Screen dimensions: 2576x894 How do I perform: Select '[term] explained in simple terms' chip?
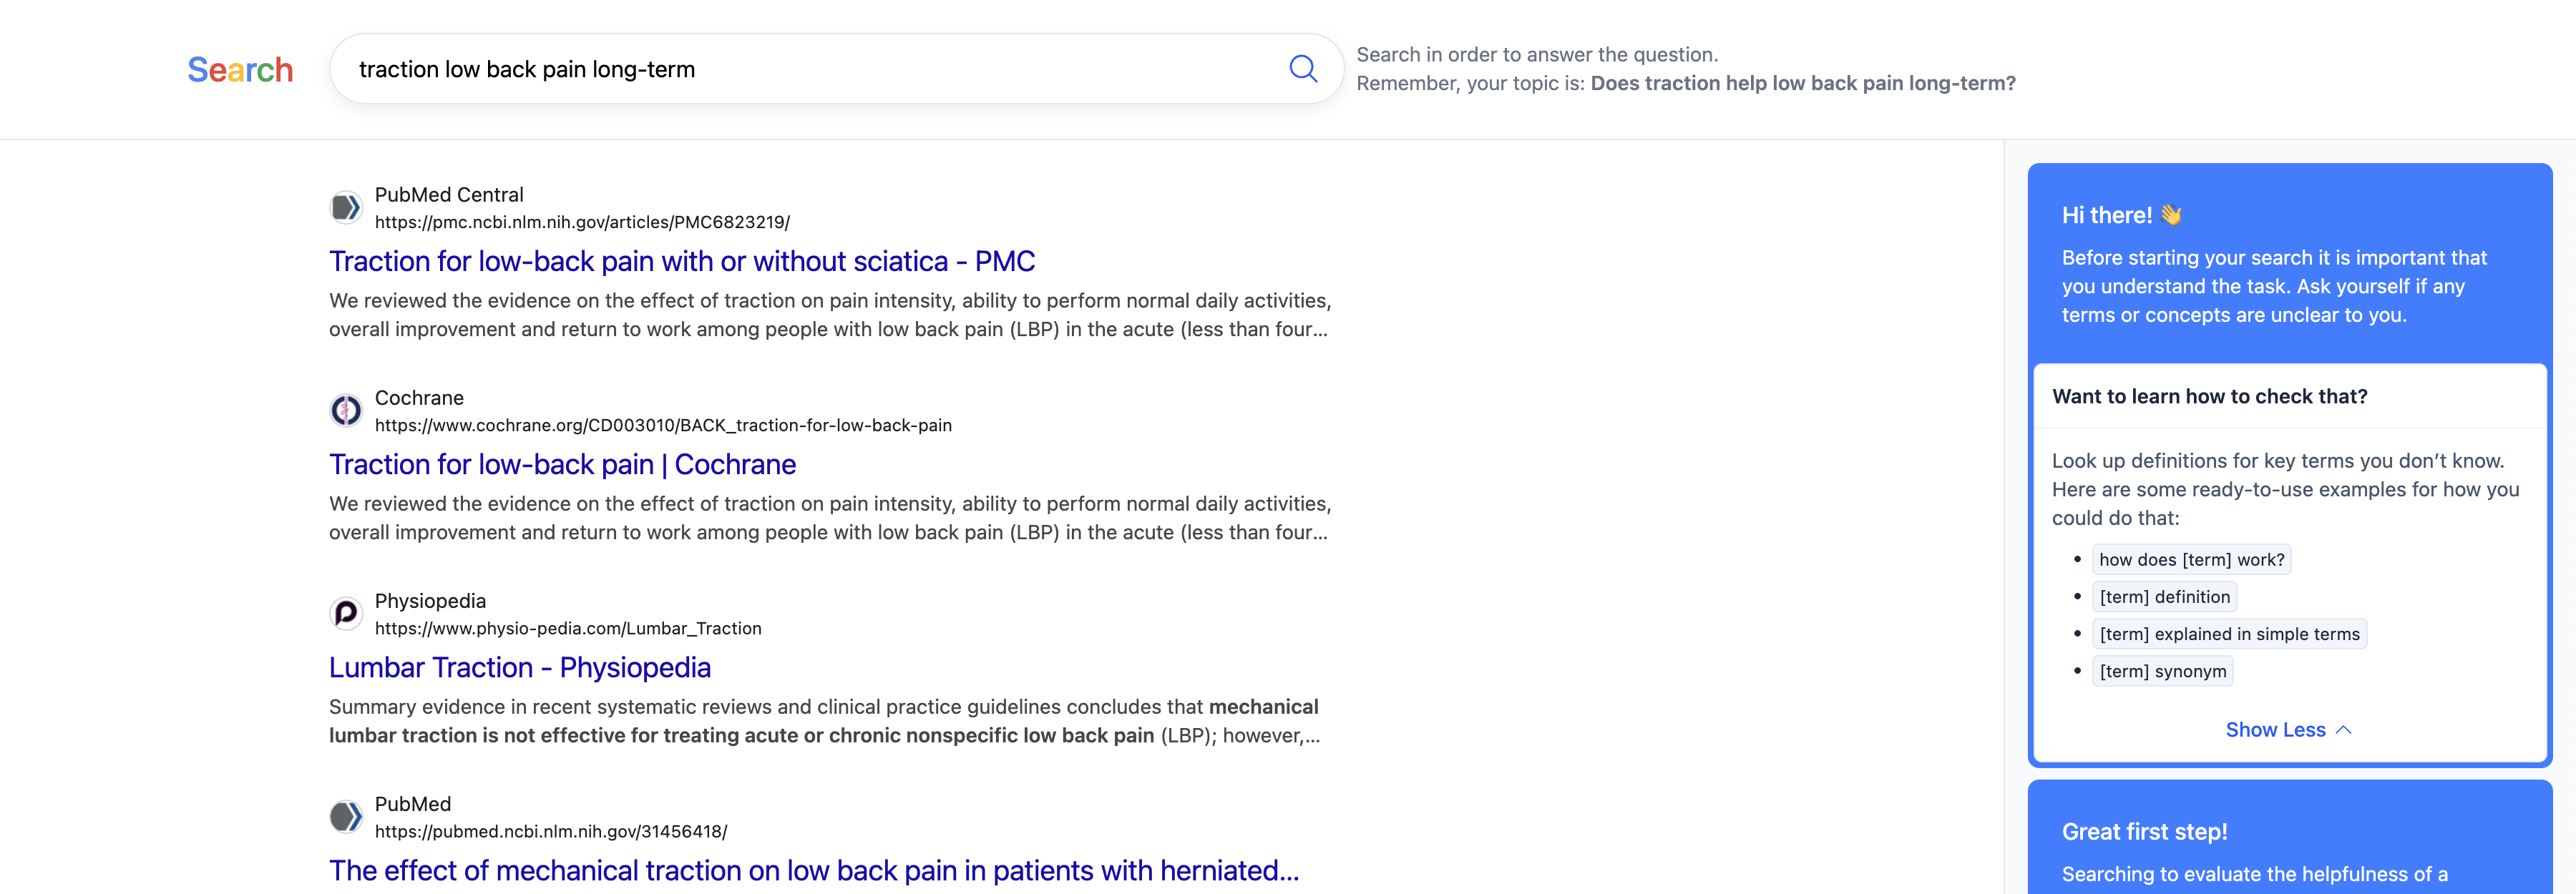(x=2229, y=634)
